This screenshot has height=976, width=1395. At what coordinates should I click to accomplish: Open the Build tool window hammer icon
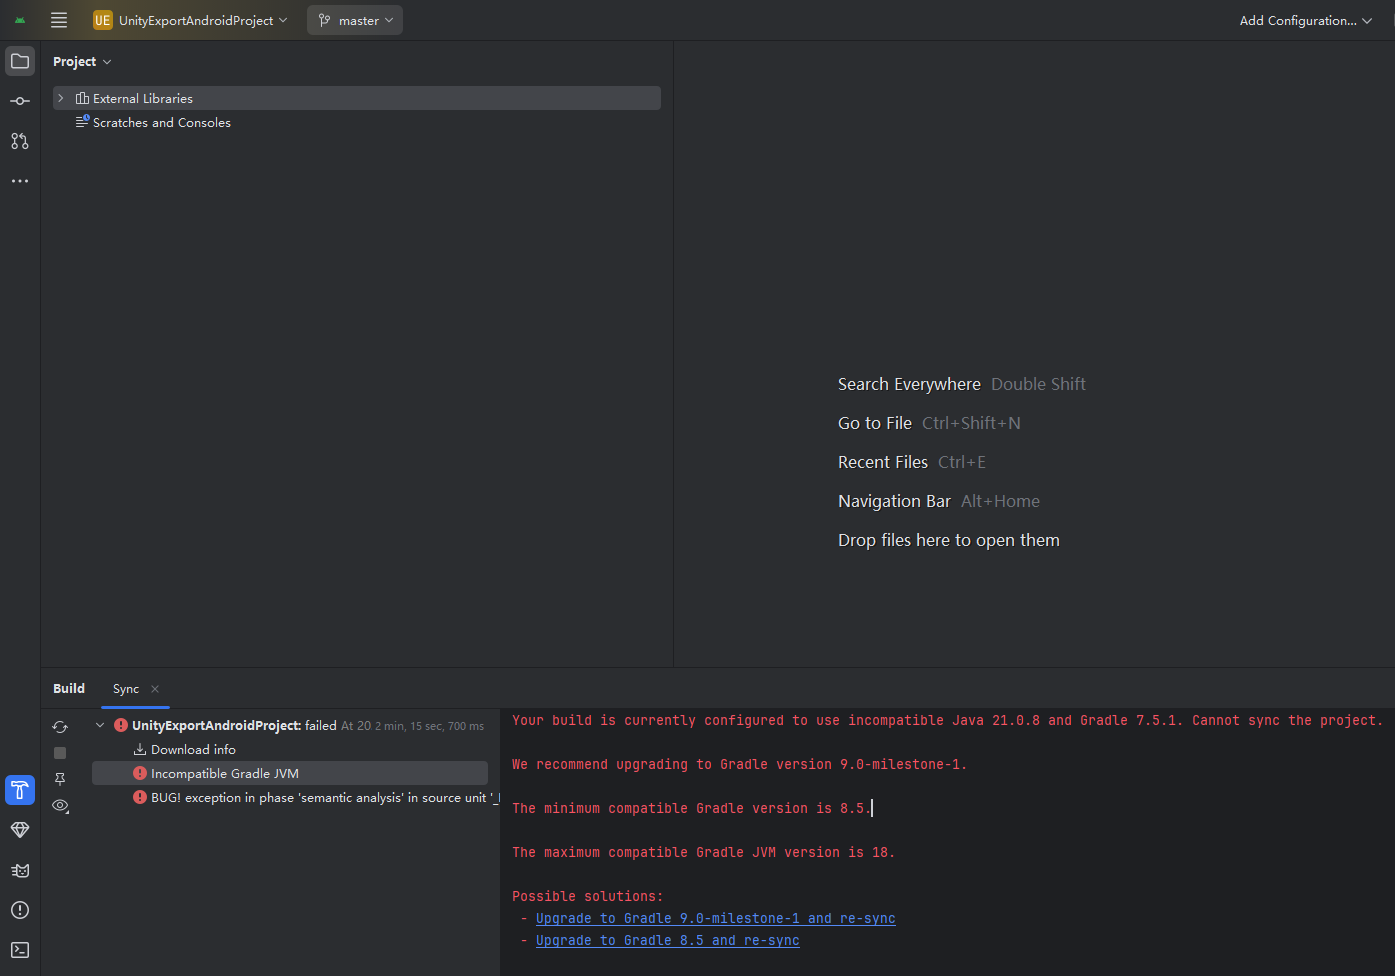20,790
